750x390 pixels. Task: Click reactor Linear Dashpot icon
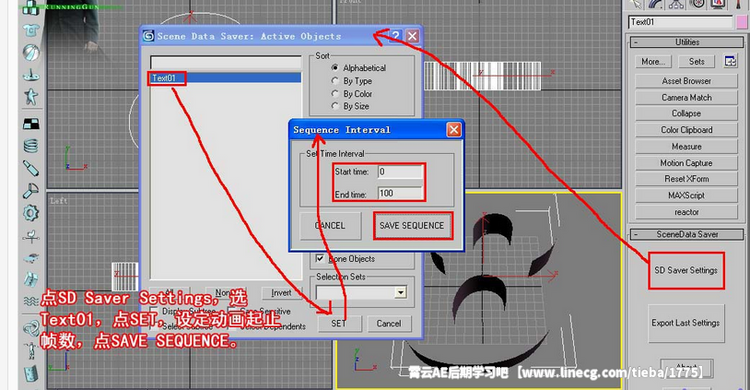31,168
